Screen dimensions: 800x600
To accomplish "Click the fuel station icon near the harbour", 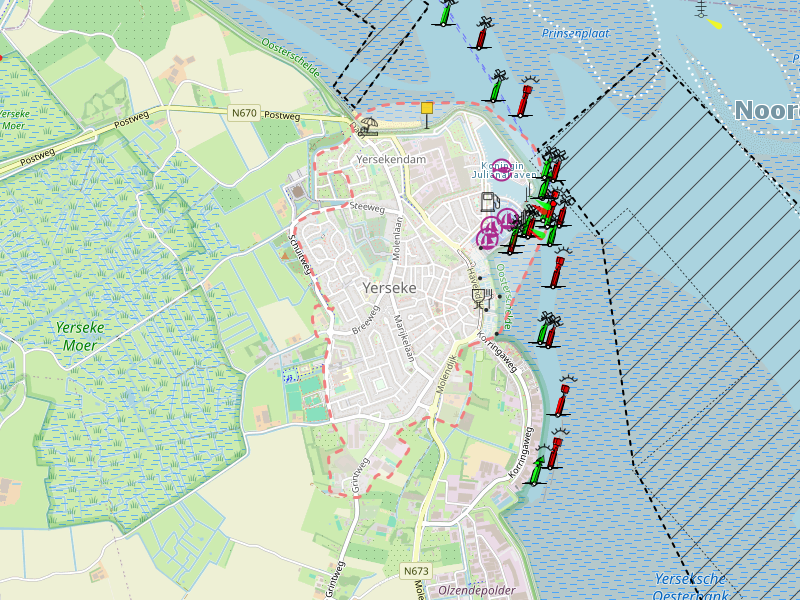I will coord(489,201).
